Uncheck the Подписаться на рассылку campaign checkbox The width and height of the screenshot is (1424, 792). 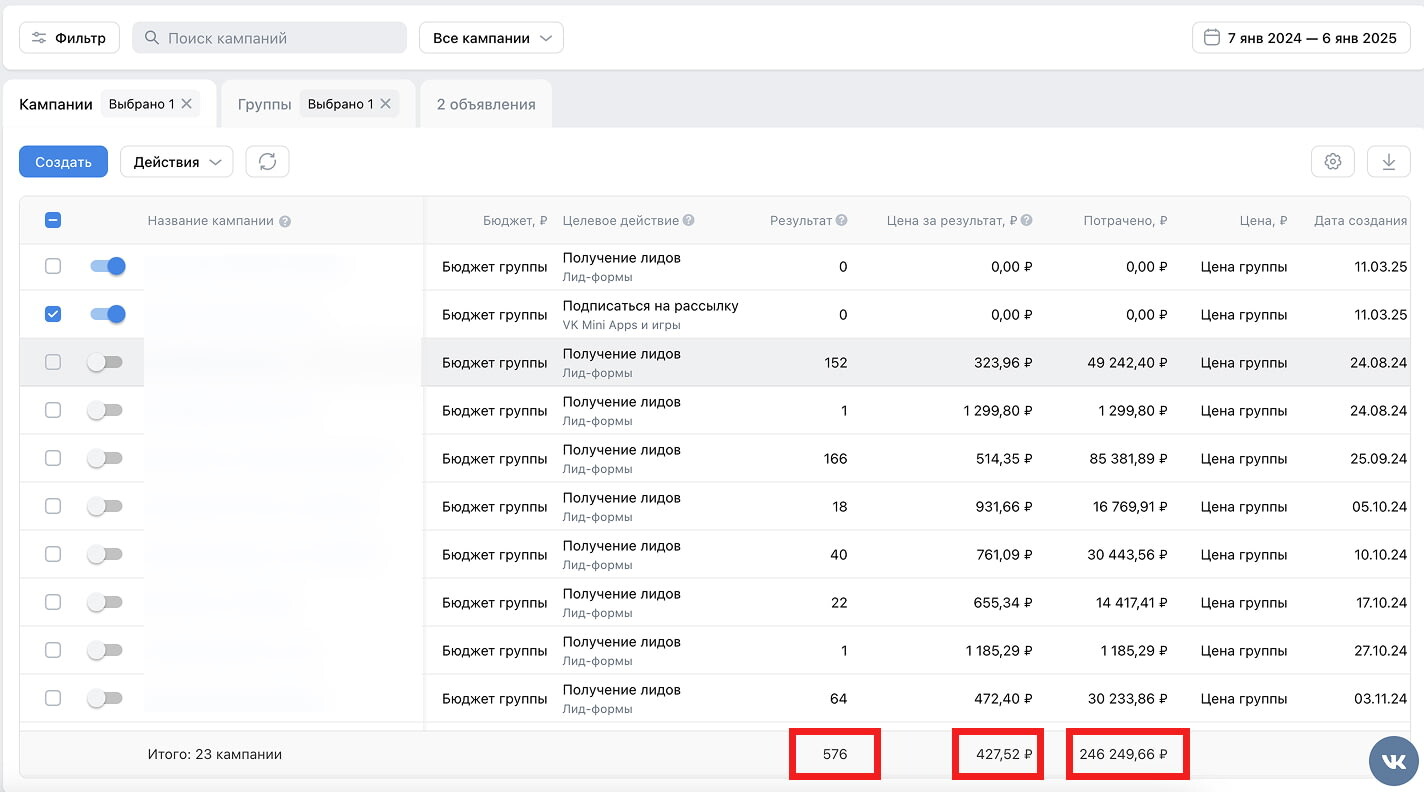point(53,314)
